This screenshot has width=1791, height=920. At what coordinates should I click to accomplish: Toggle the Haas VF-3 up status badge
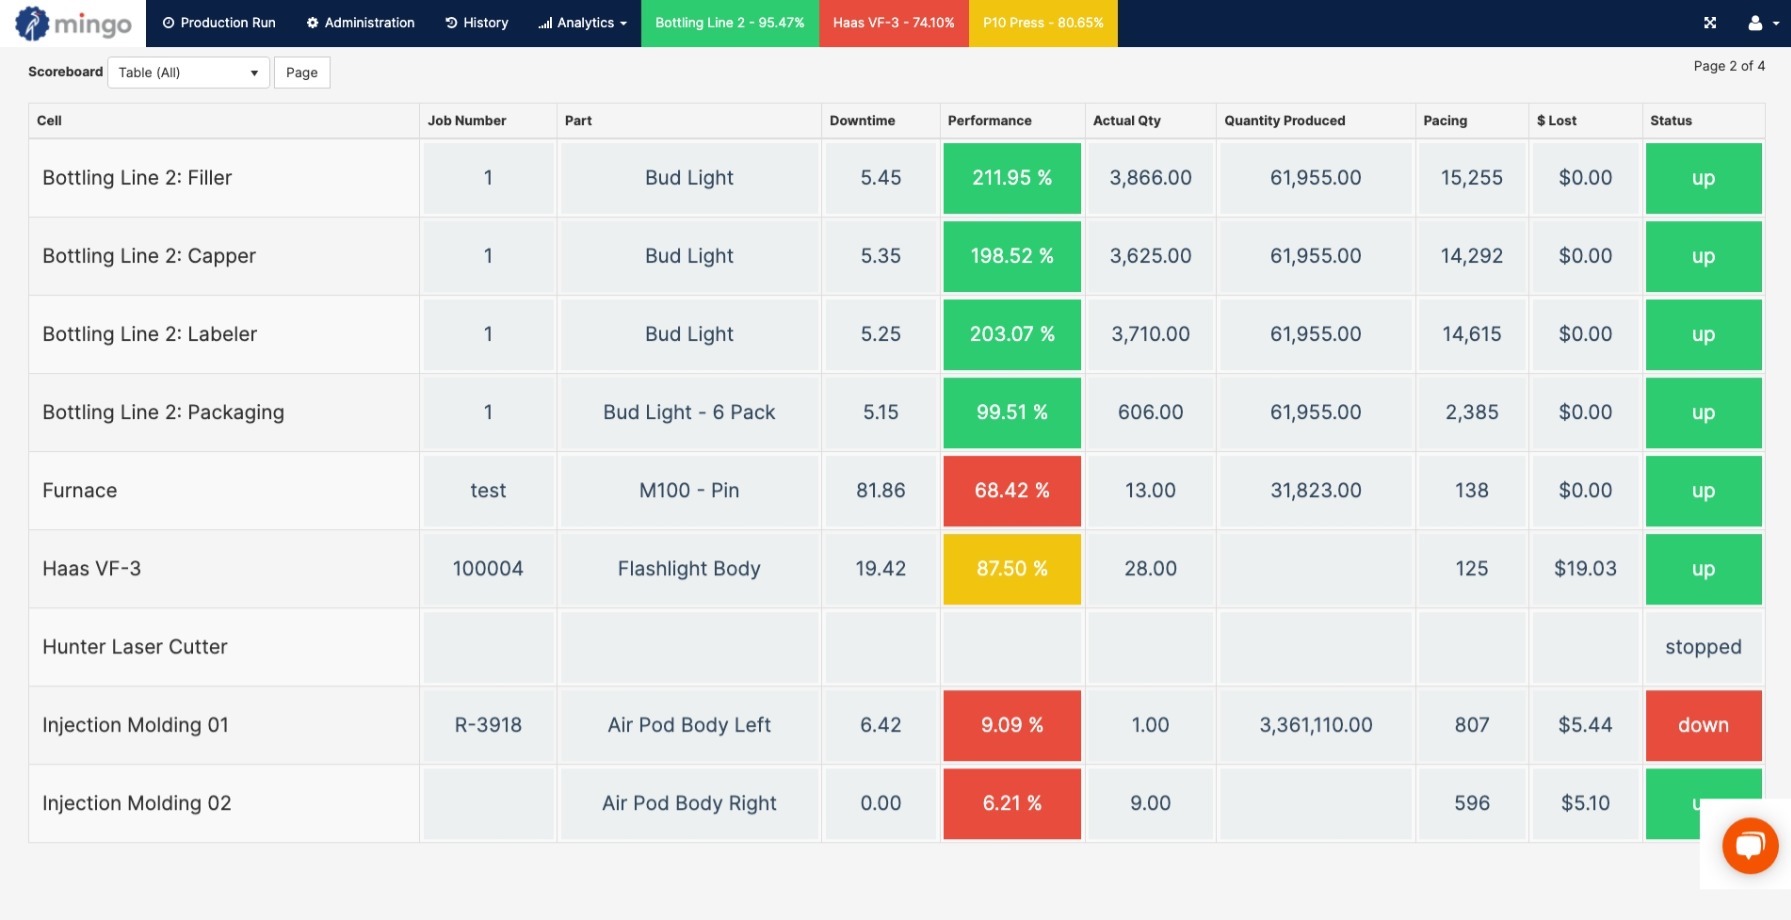[x=1703, y=568]
